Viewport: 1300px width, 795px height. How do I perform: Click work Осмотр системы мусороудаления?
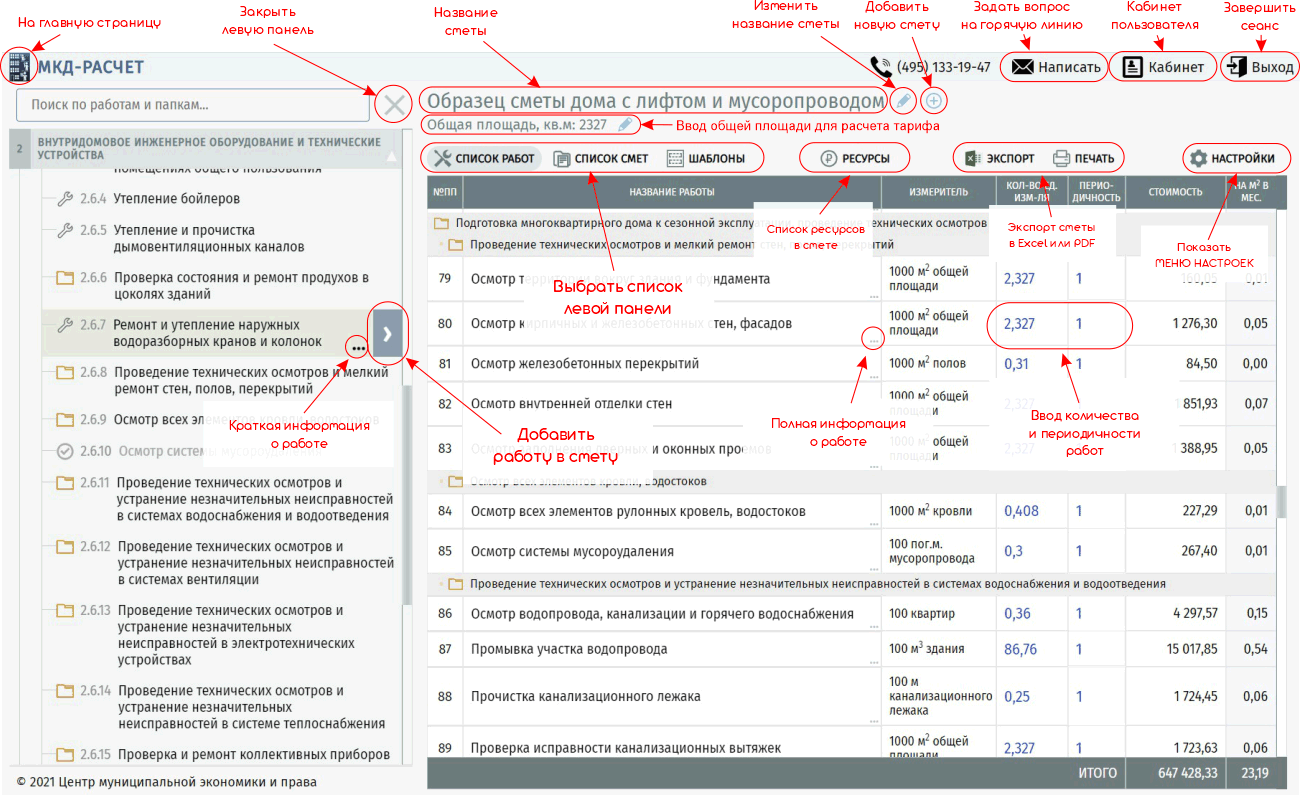pos(572,551)
